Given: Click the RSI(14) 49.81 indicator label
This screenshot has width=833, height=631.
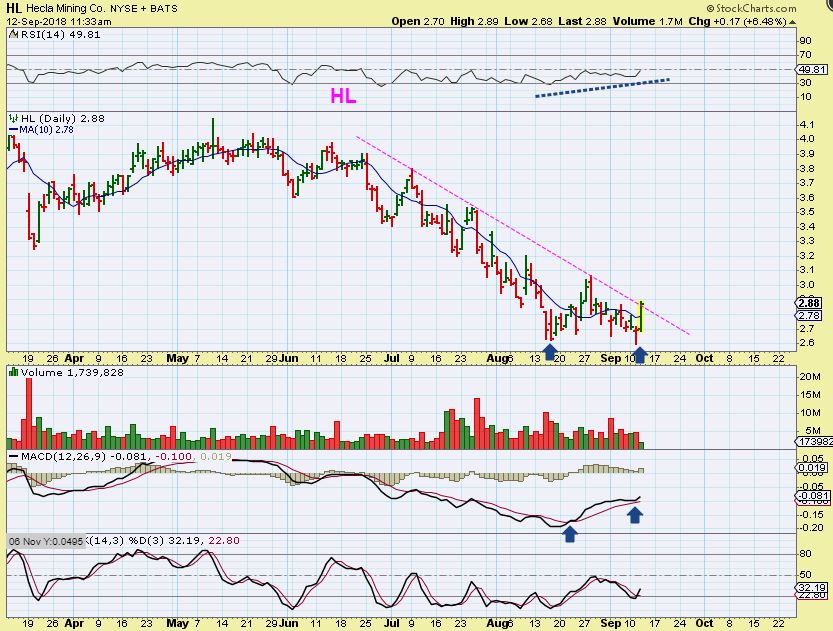Looking at the screenshot, I should tap(61, 35).
